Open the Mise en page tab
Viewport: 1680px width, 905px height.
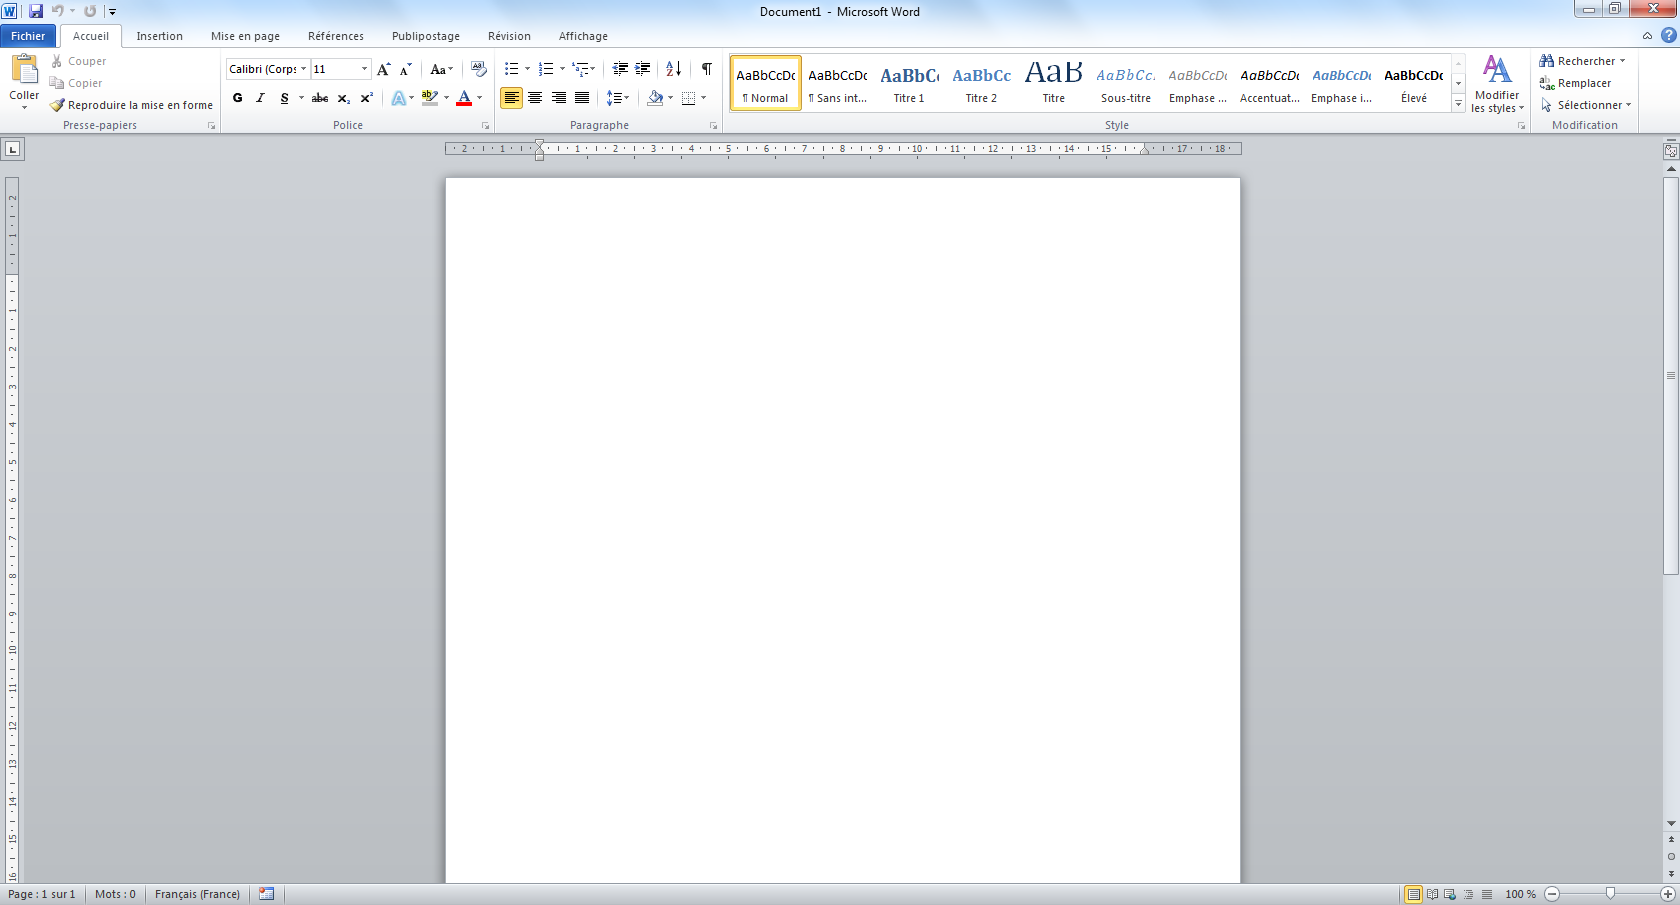(245, 36)
